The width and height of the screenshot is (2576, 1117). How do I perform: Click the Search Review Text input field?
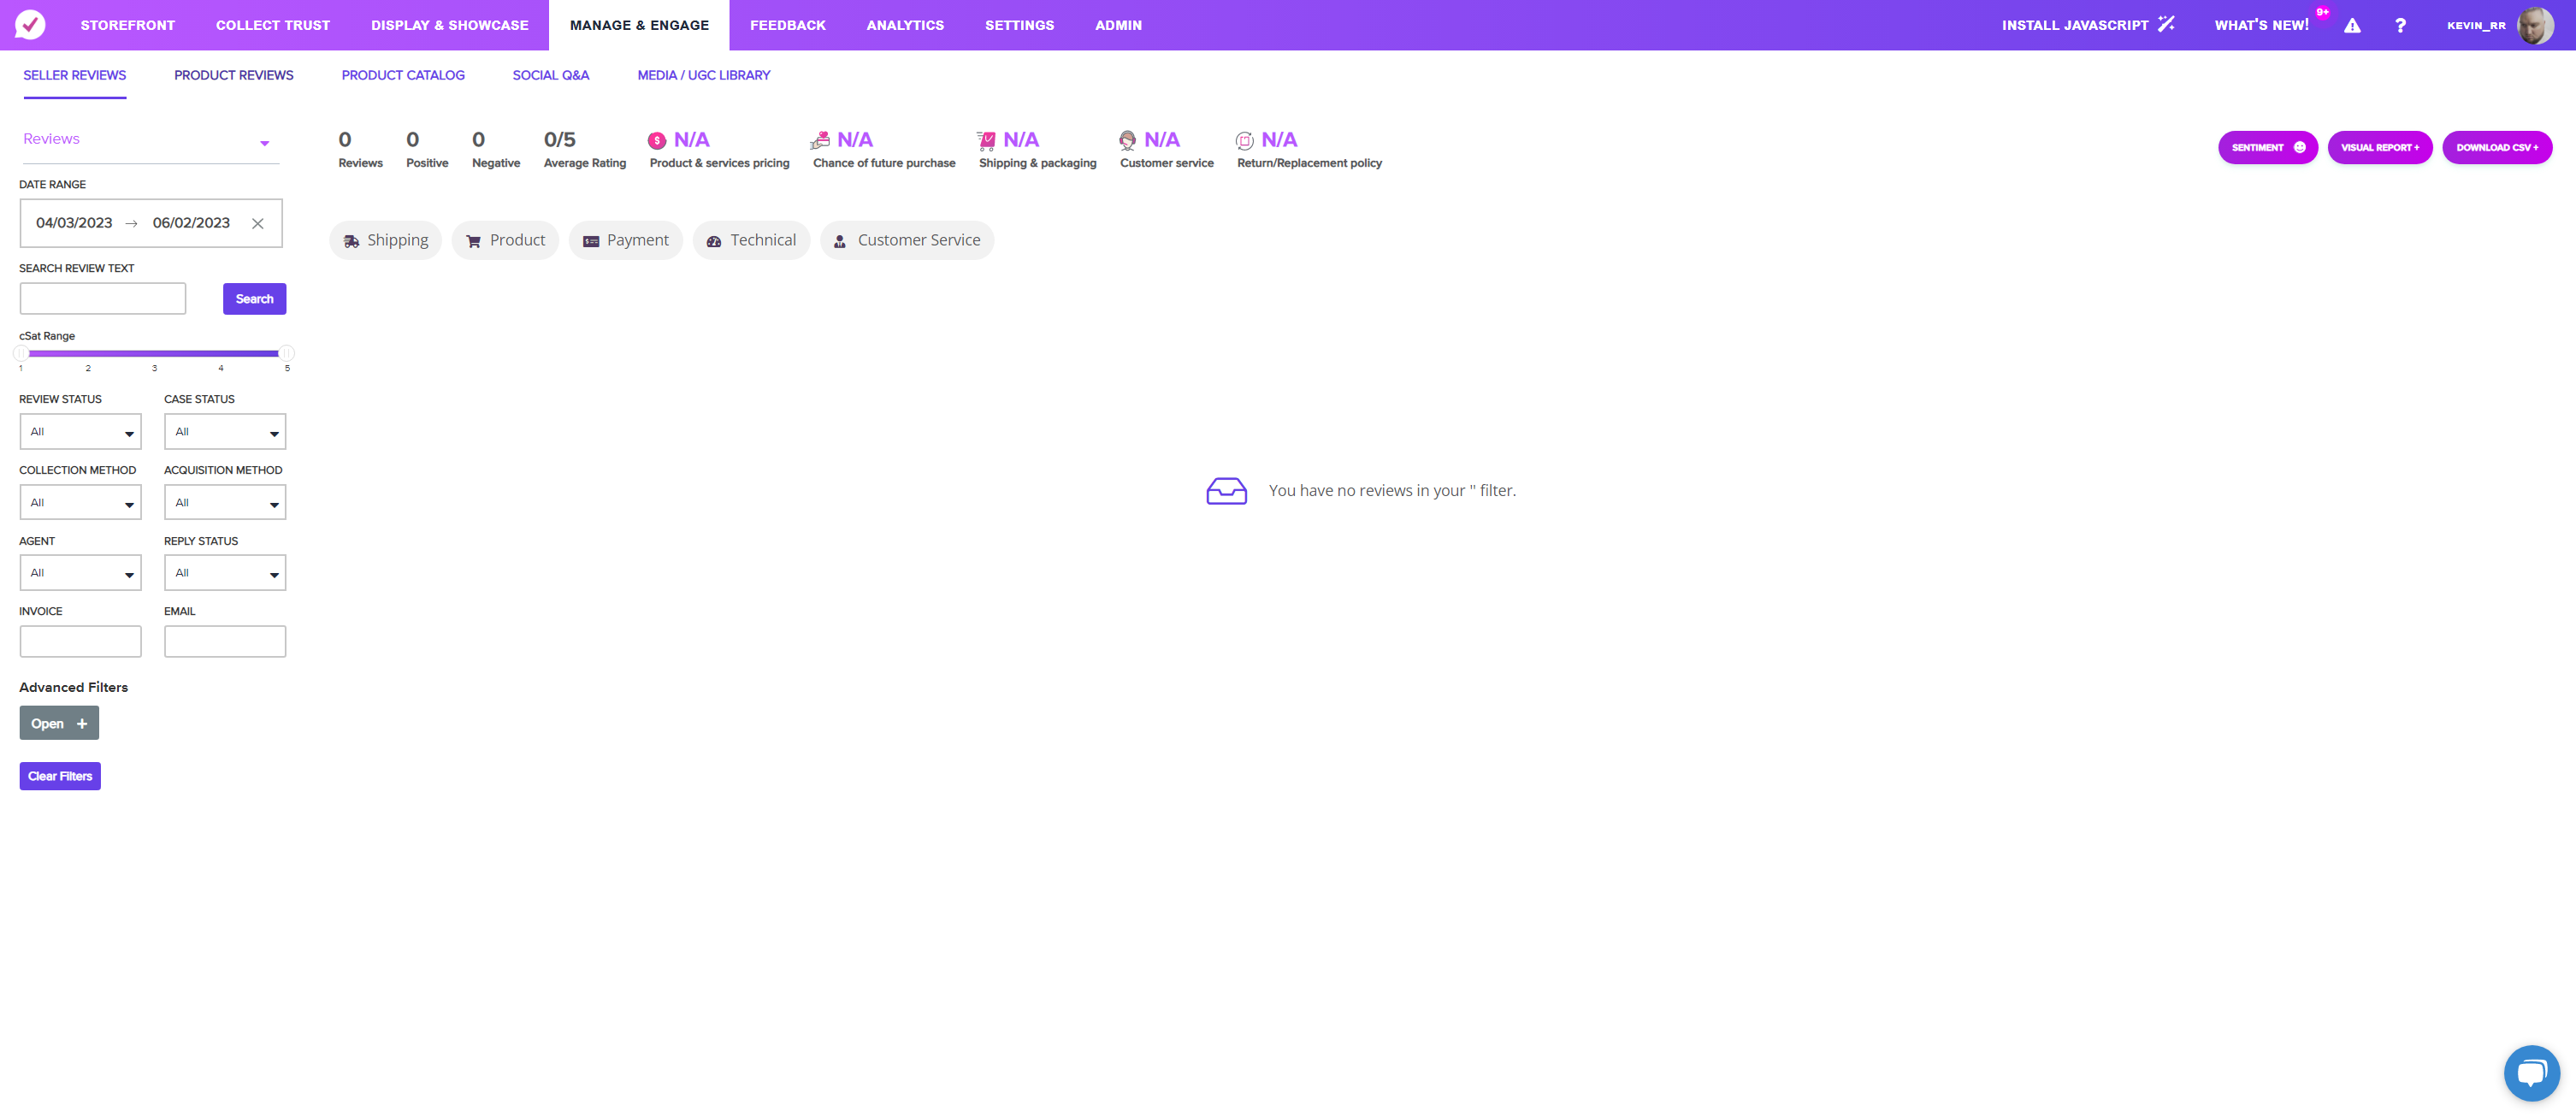pyautogui.click(x=103, y=299)
